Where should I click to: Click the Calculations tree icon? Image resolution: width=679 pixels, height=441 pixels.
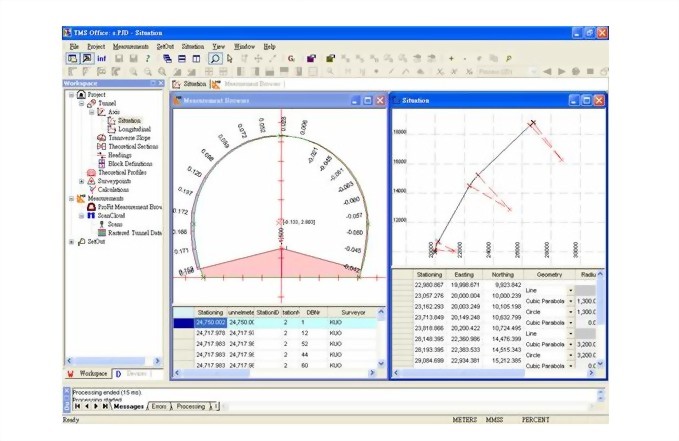pos(91,190)
